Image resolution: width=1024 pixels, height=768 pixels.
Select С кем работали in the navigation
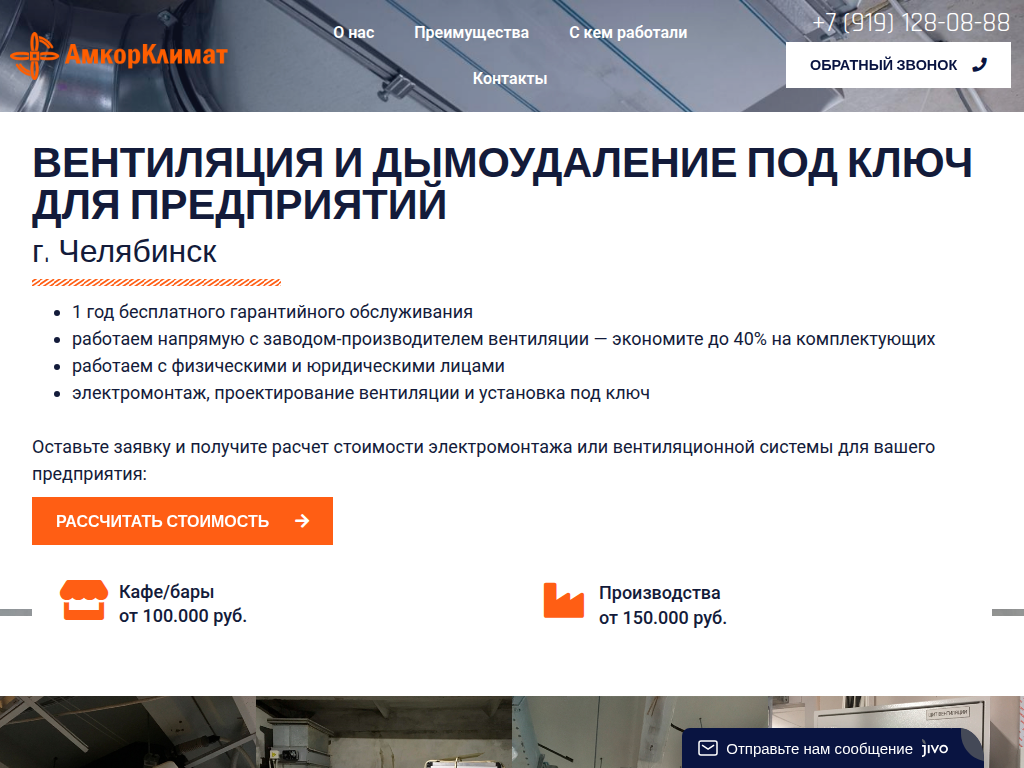pos(628,32)
